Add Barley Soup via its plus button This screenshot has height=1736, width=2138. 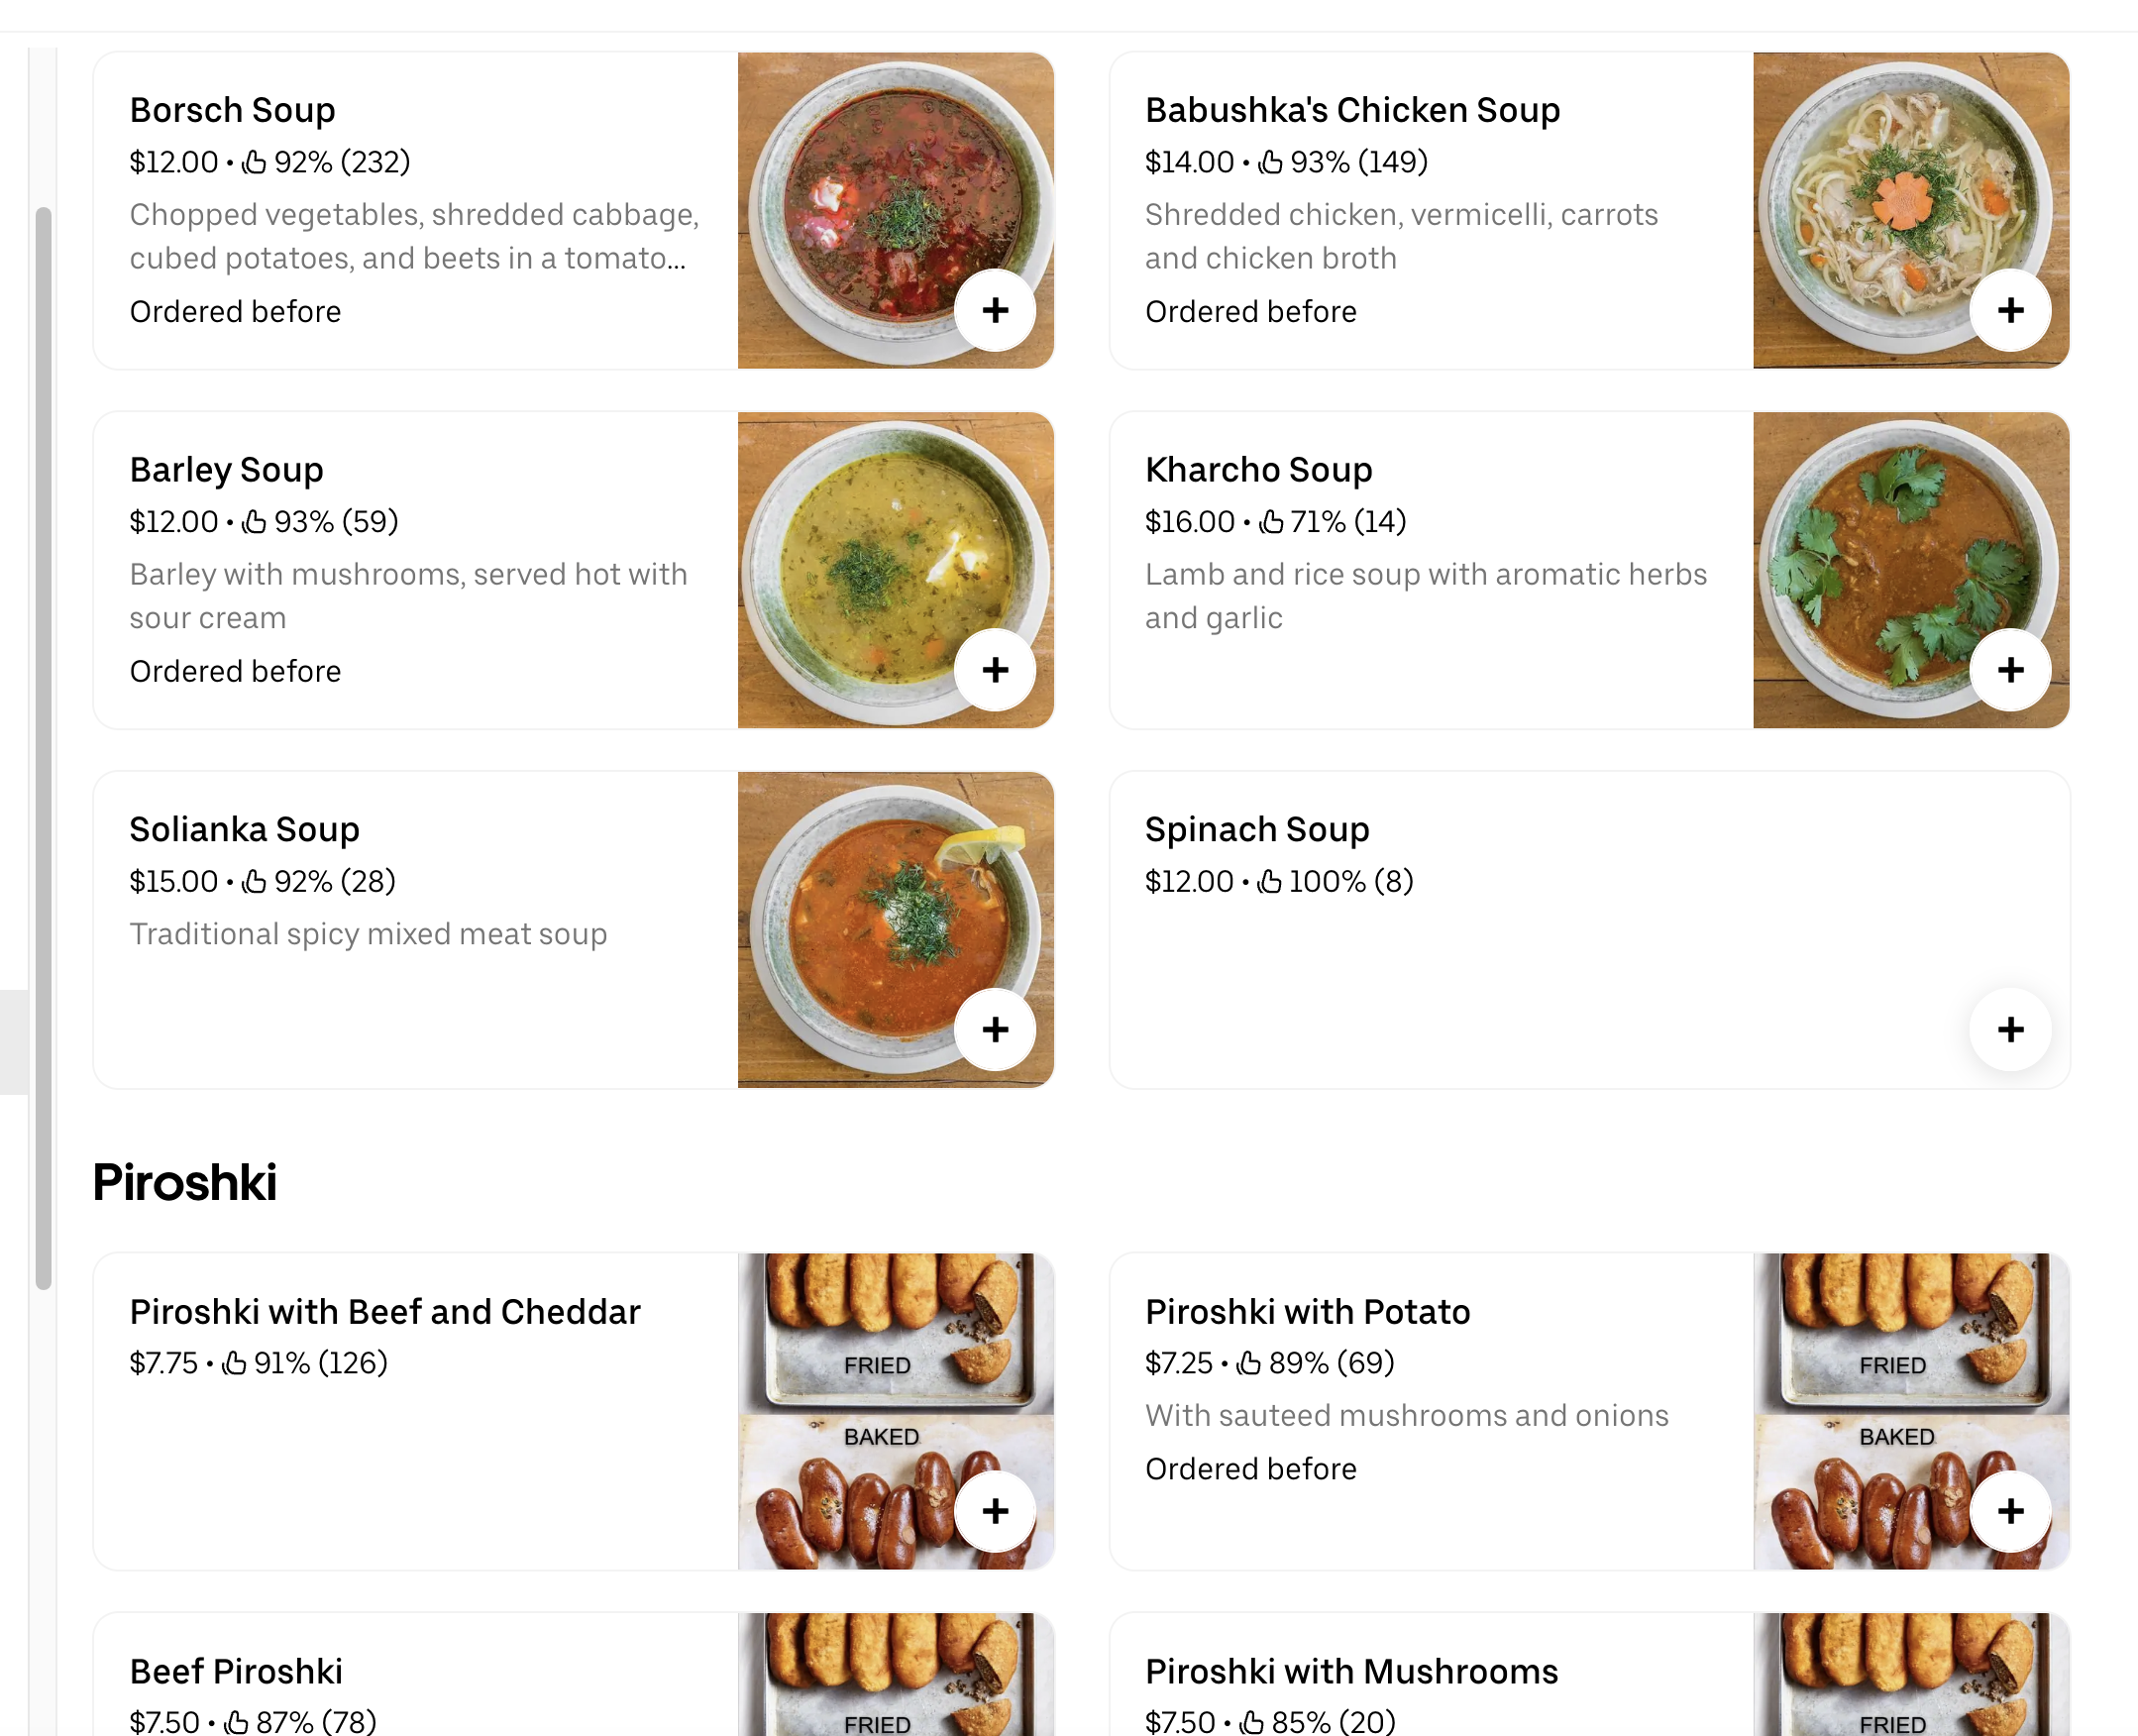(x=995, y=670)
